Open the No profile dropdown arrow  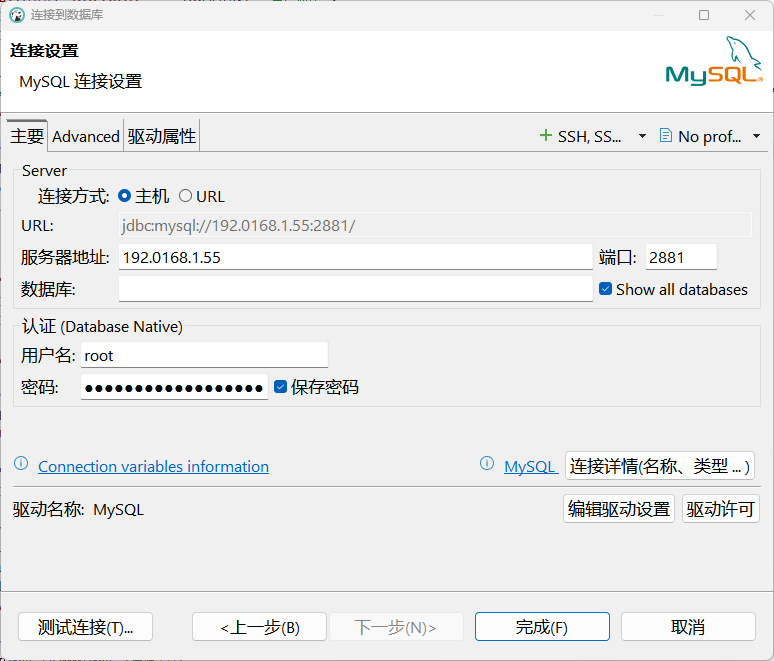click(x=756, y=136)
